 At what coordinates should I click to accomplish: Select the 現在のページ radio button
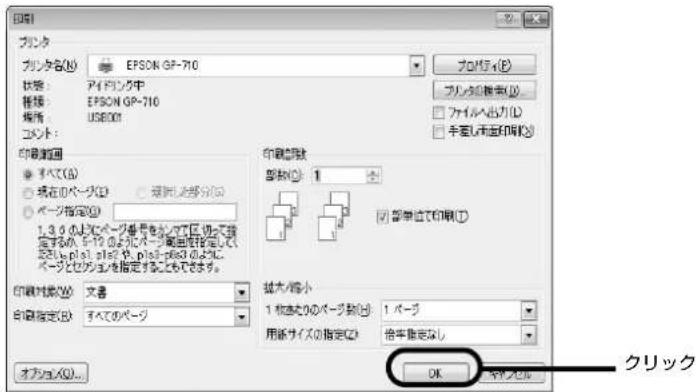pyautogui.click(x=28, y=193)
